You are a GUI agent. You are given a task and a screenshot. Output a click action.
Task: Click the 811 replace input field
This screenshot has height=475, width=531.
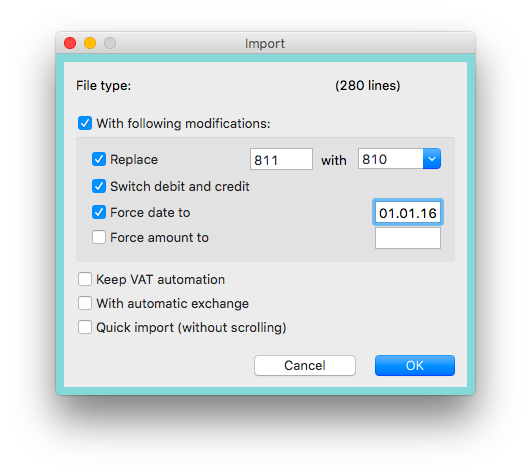pyautogui.click(x=281, y=159)
